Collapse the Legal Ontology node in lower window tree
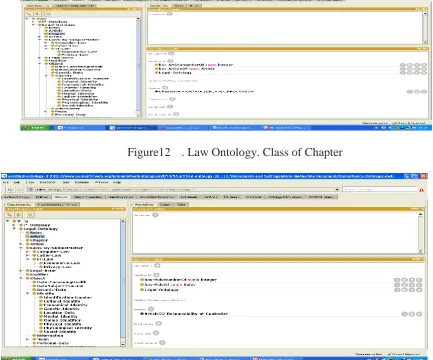The height and width of the screenshot is (360, 433). click(x=14, y=229)
